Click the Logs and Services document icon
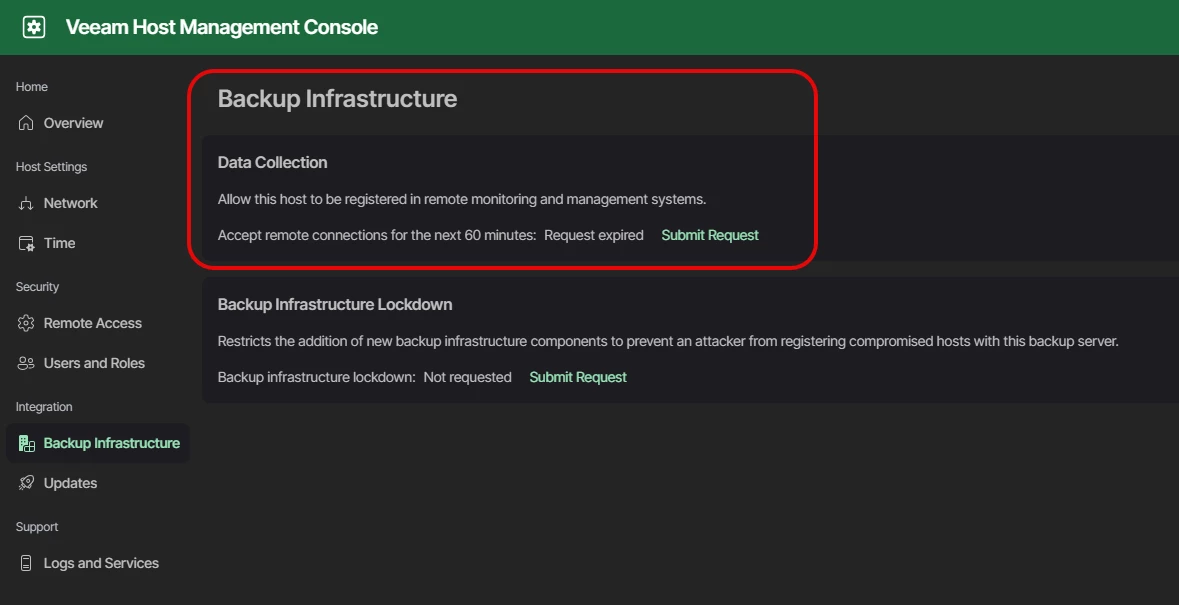Image resolution: width=1179 pixels, height=605 pixels. point(26,563)
